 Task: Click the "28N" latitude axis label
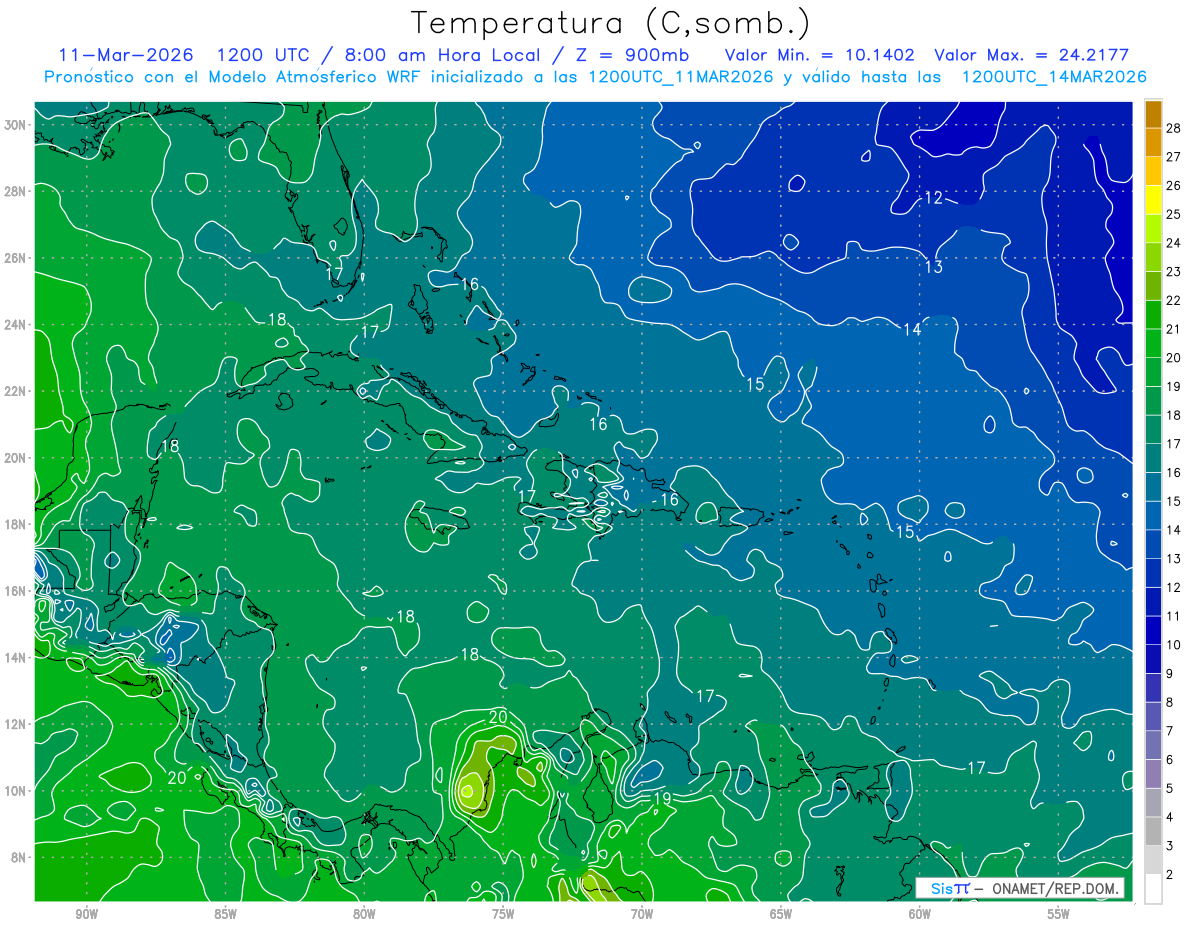pos(17,191)
